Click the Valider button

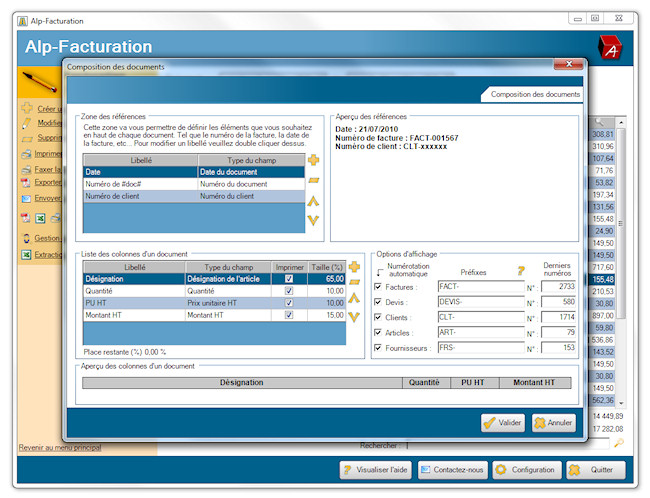pos(503,423)
